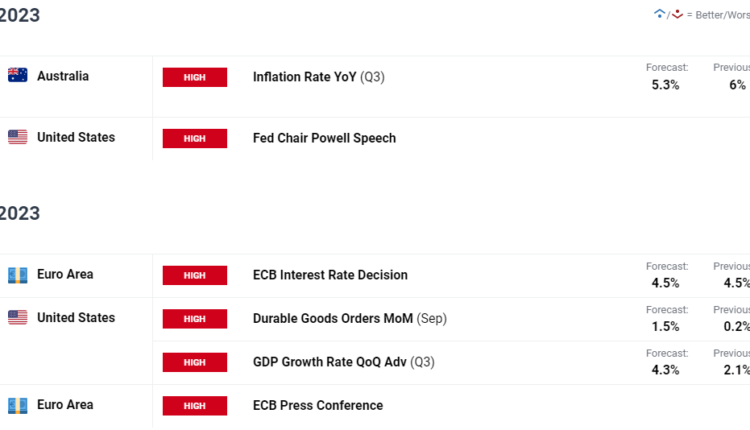Open the Inflation Rate YoY (Q3) event
Viewport: 750px width, 430px height.
319,77
